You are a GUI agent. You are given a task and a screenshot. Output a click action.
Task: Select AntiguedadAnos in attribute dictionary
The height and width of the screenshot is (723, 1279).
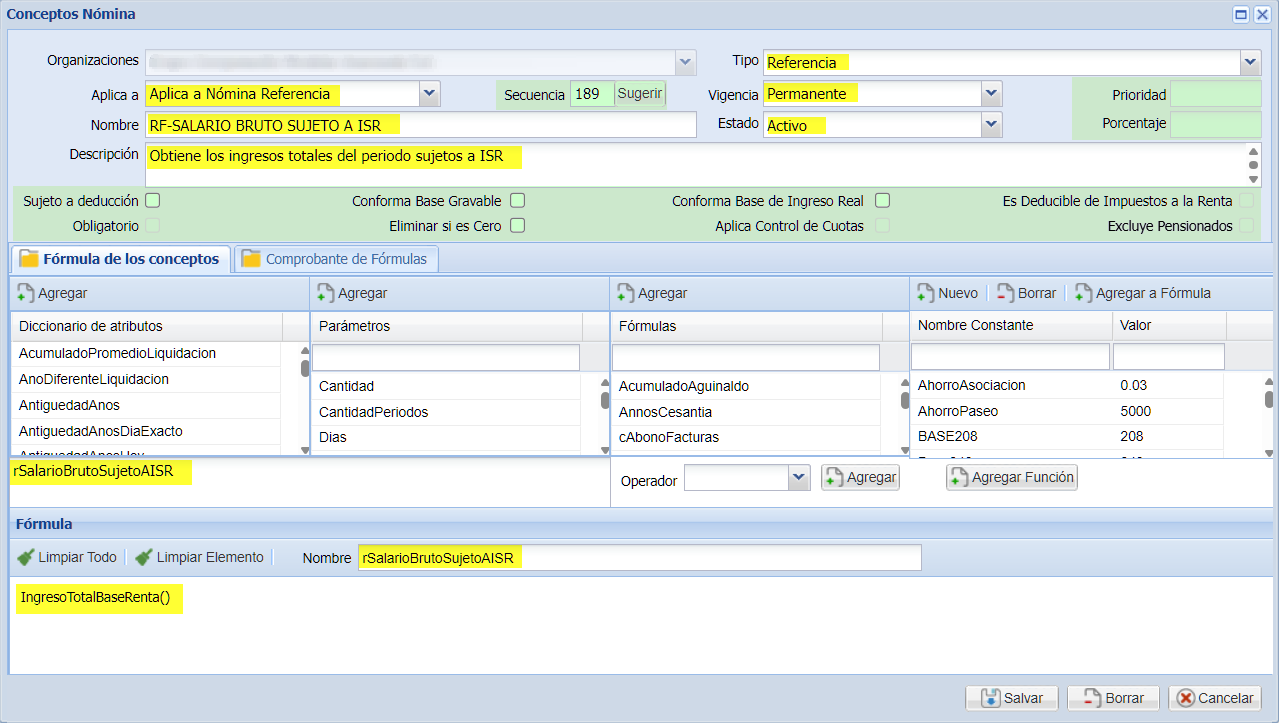pyautogui.click(x=69, y=405)
